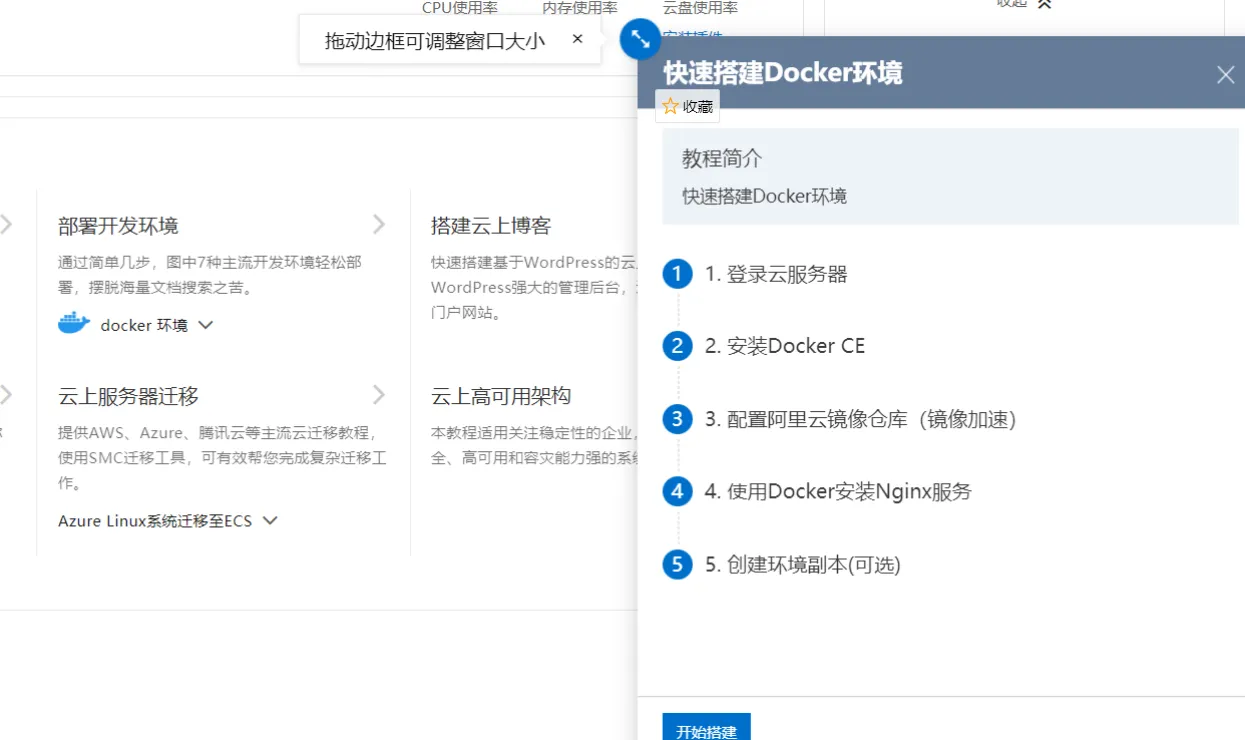Open Azure Linux系统迁移至ECS dropdown
The width and height of the screenshot is (1245, 740).
coord(167,521)
